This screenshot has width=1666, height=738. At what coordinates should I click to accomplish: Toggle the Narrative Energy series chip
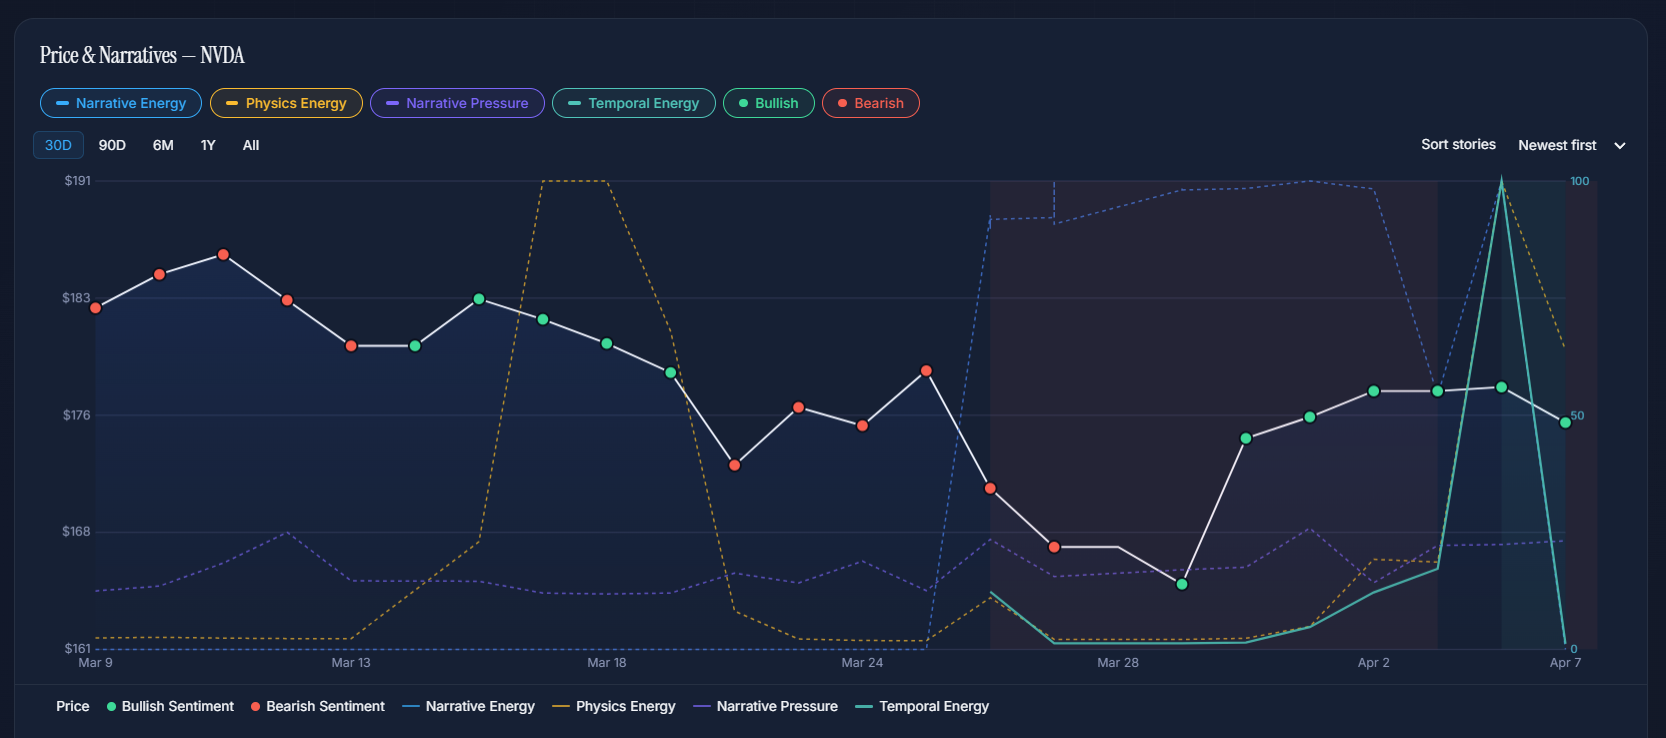click(x=120, y=103)
